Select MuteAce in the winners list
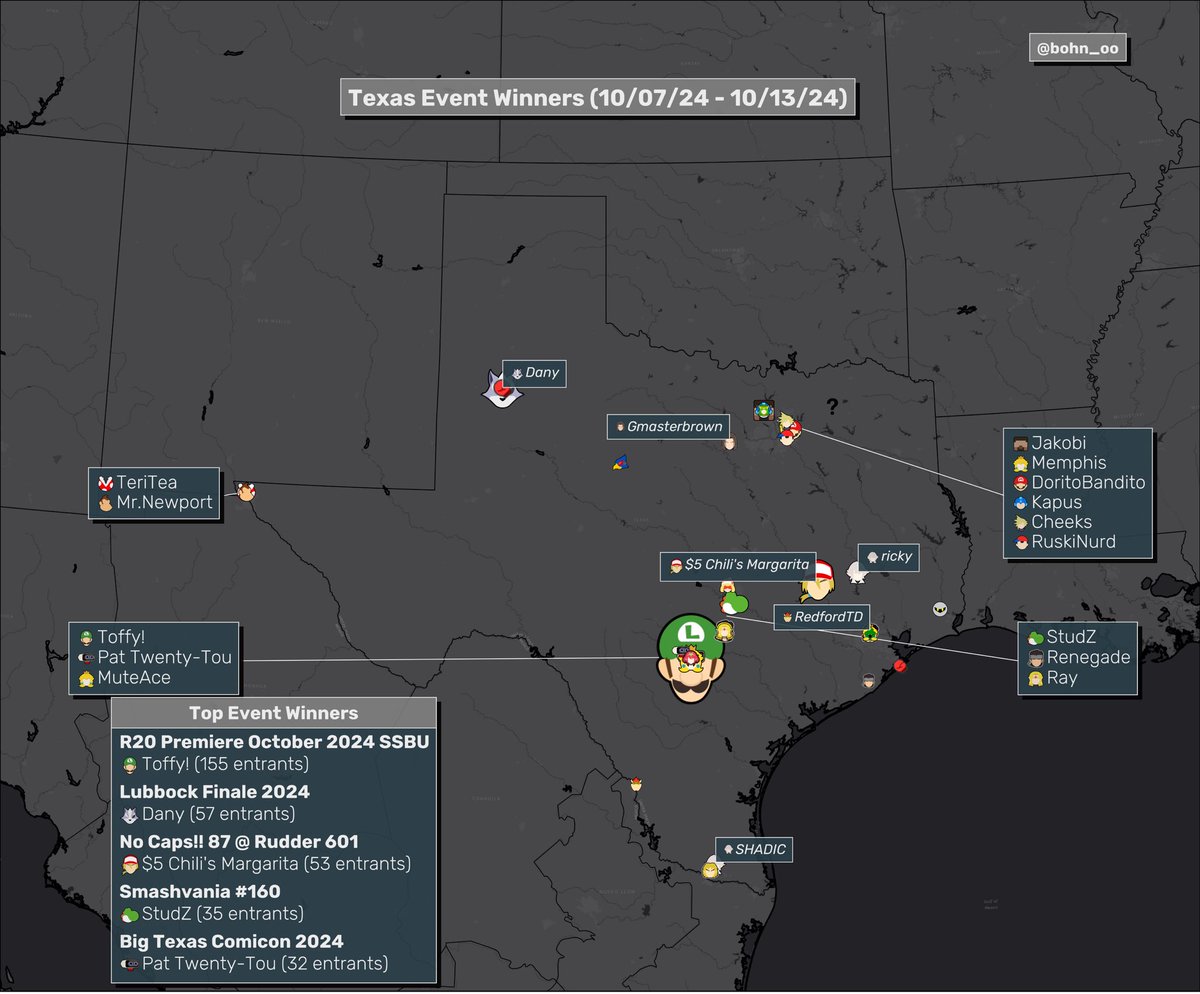Screen dimensions: 1200x994 (134, 678)
